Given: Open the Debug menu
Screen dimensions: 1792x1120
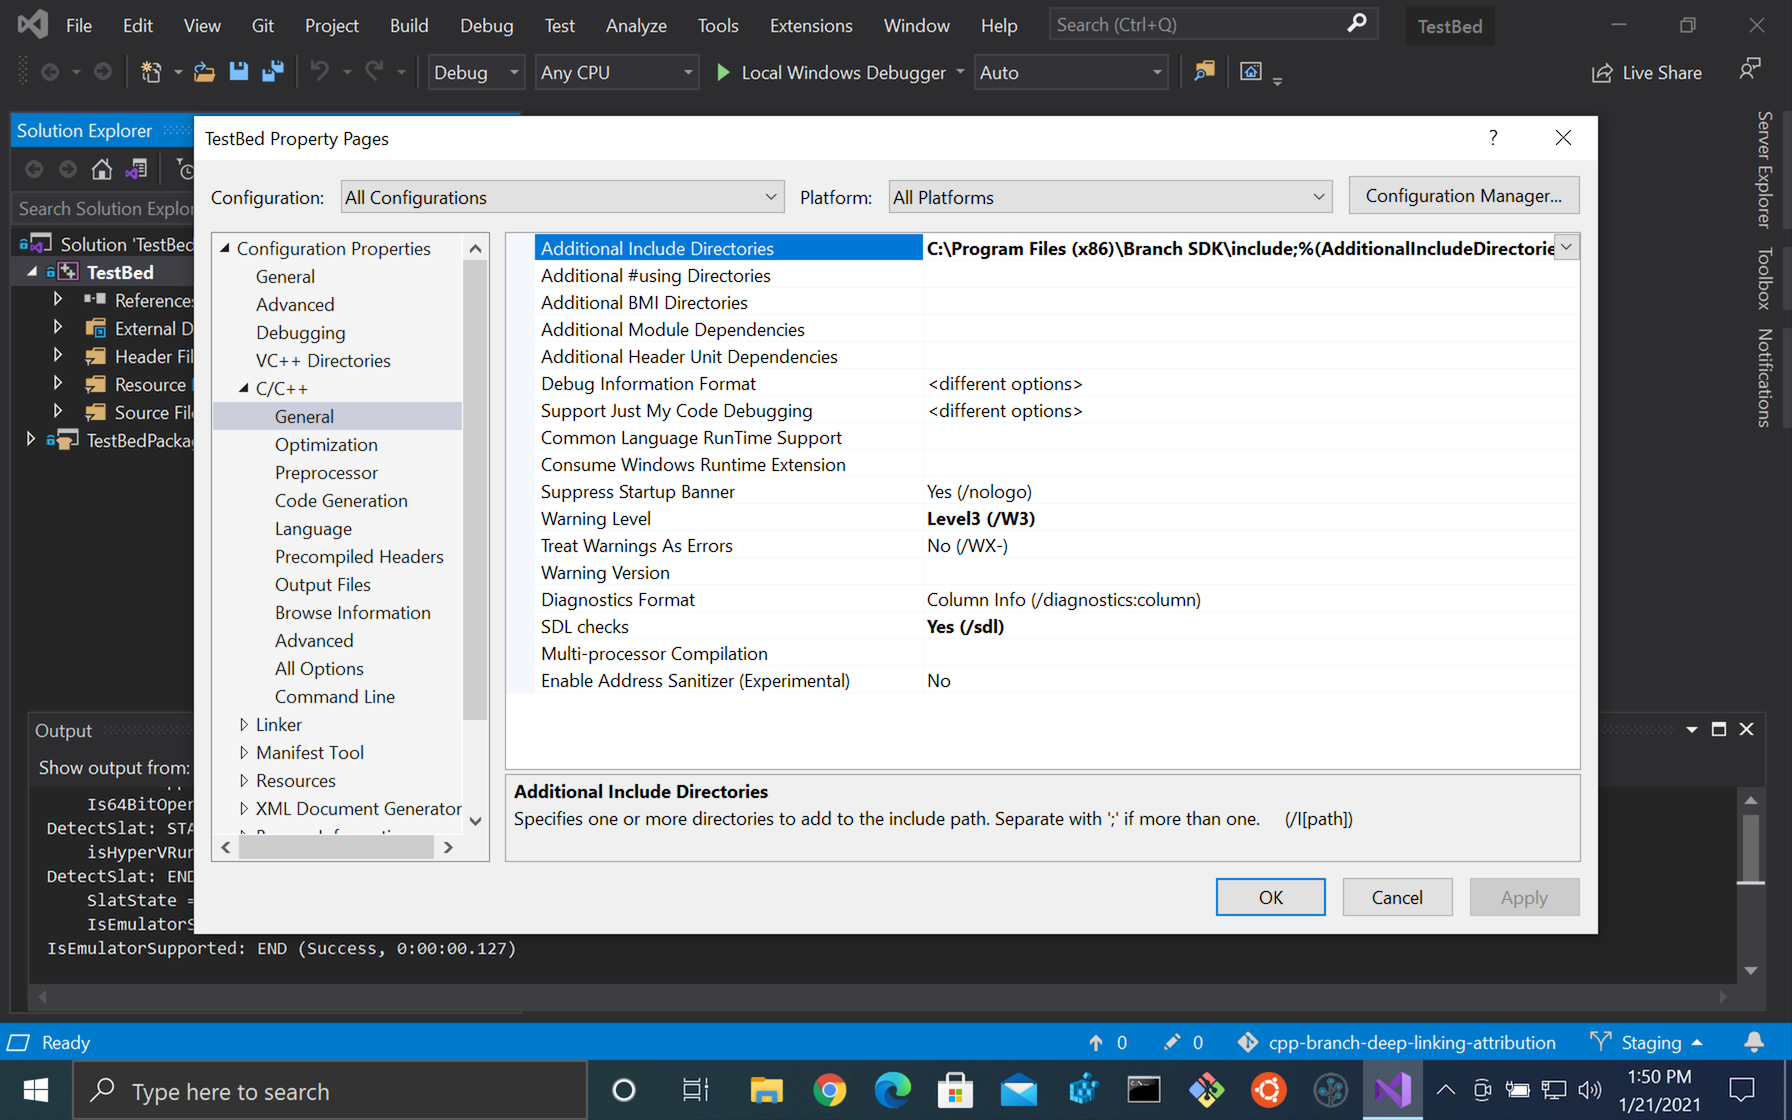Looking at the screenshot, I should [487, 25].
